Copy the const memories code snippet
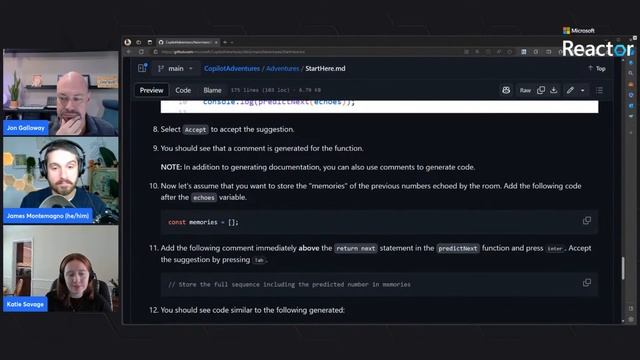This screenshot has height=360, width=640. click(x=587, y=221)
